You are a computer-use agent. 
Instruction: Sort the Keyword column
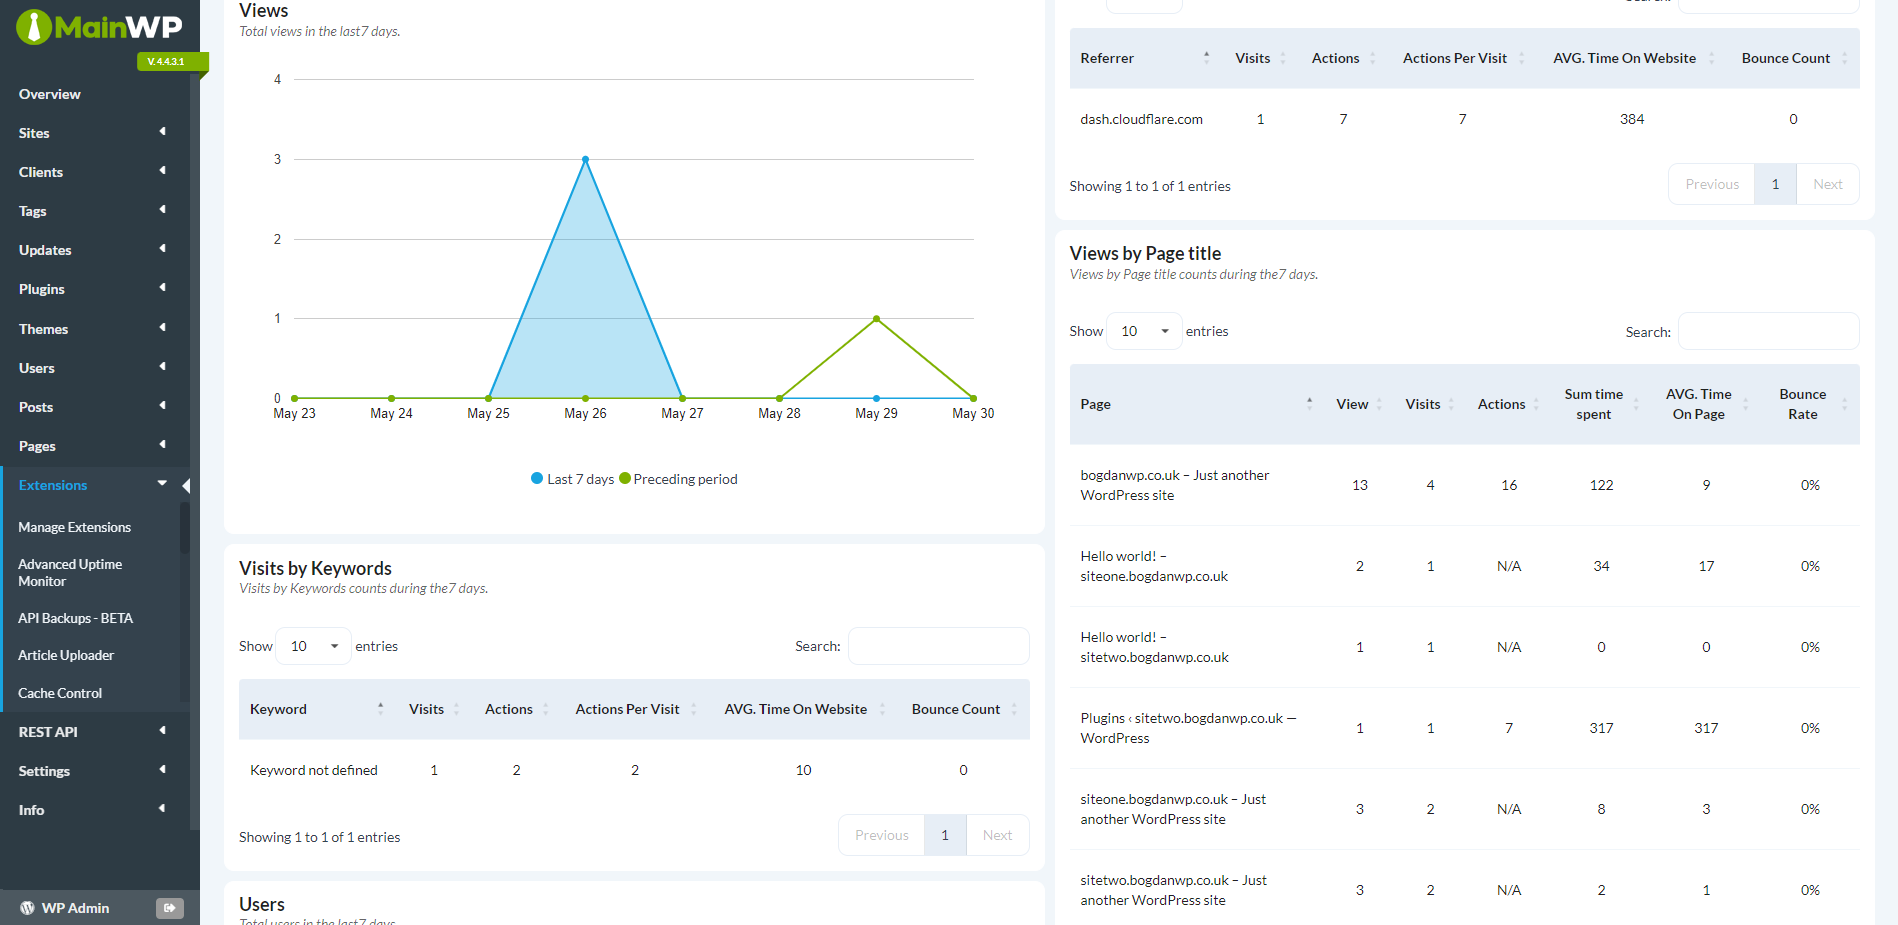317,709
